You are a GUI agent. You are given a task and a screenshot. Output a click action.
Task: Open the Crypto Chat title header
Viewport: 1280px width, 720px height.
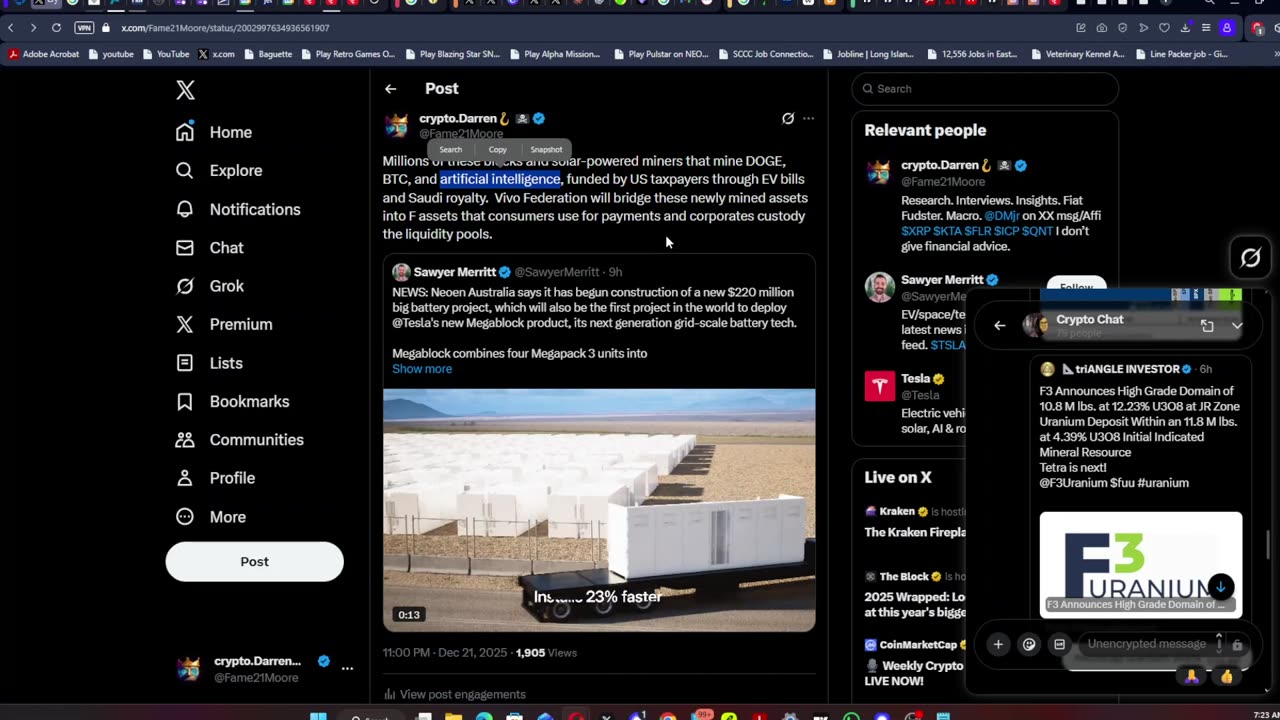point(1089,320)
